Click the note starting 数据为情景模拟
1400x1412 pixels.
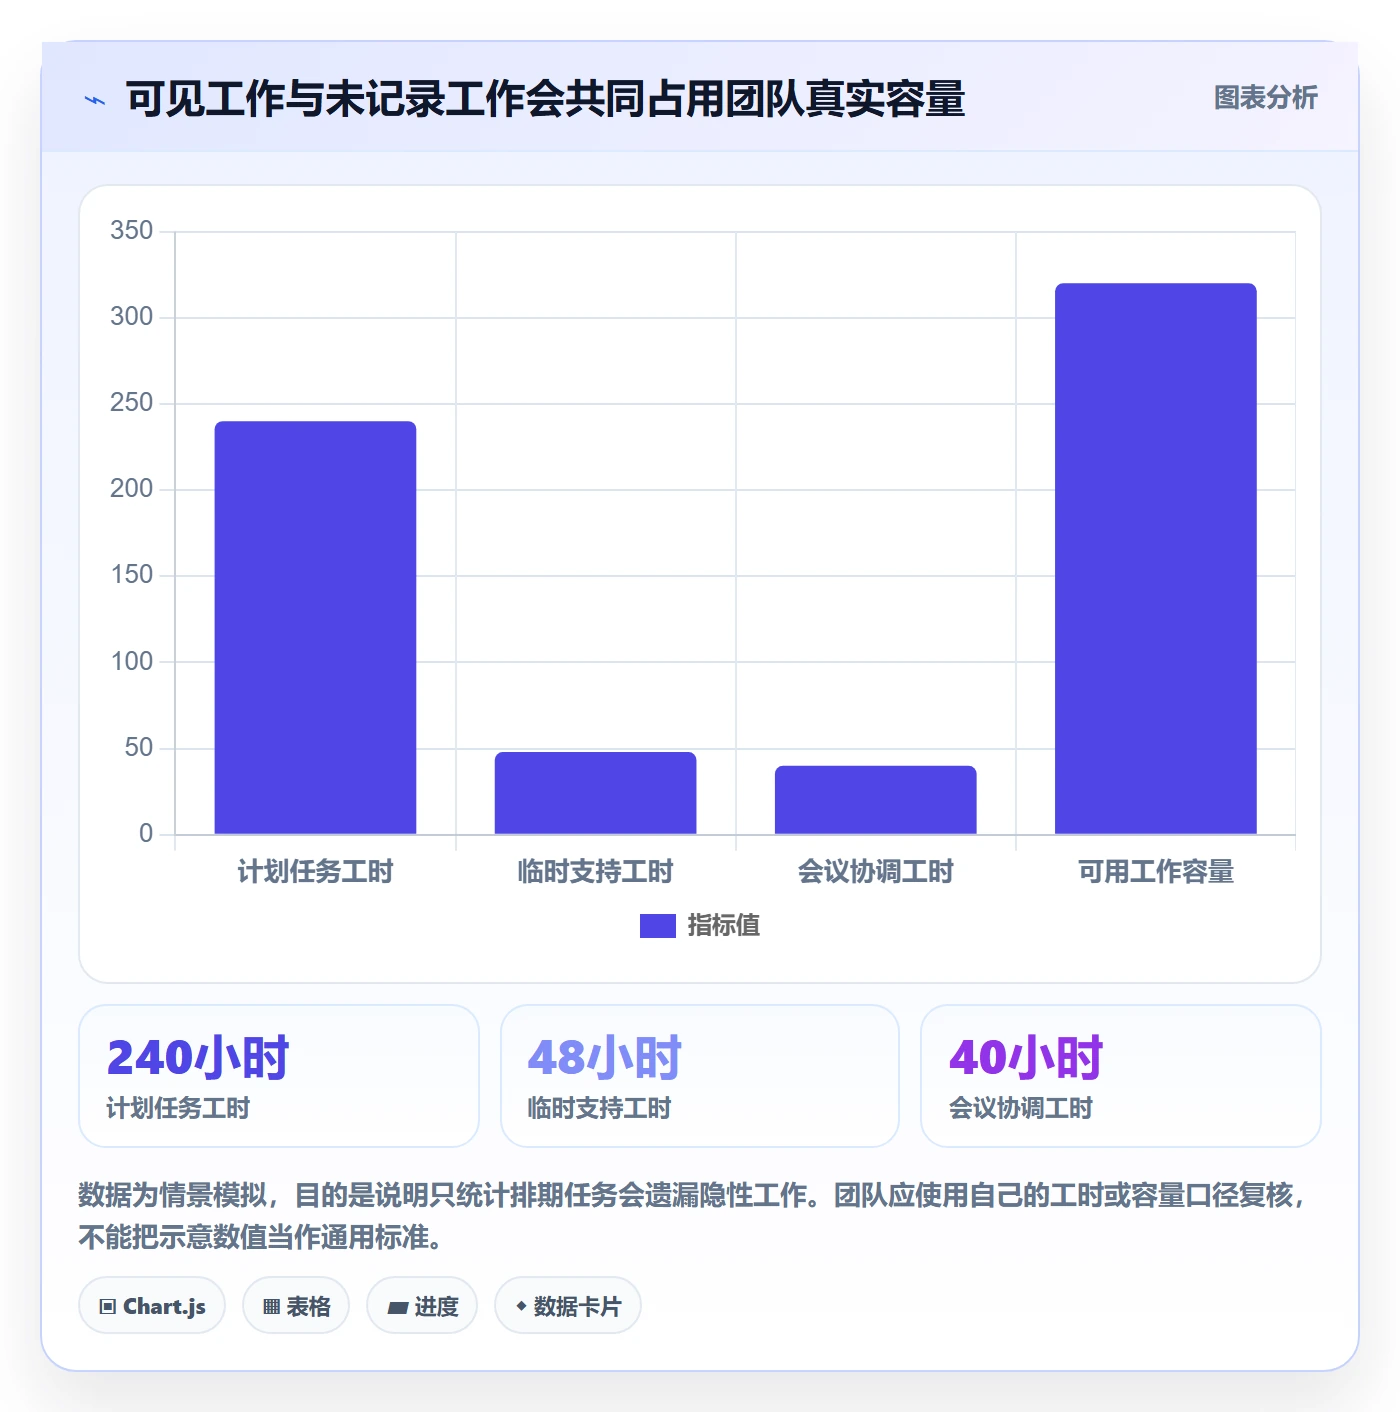point(692,1216)
